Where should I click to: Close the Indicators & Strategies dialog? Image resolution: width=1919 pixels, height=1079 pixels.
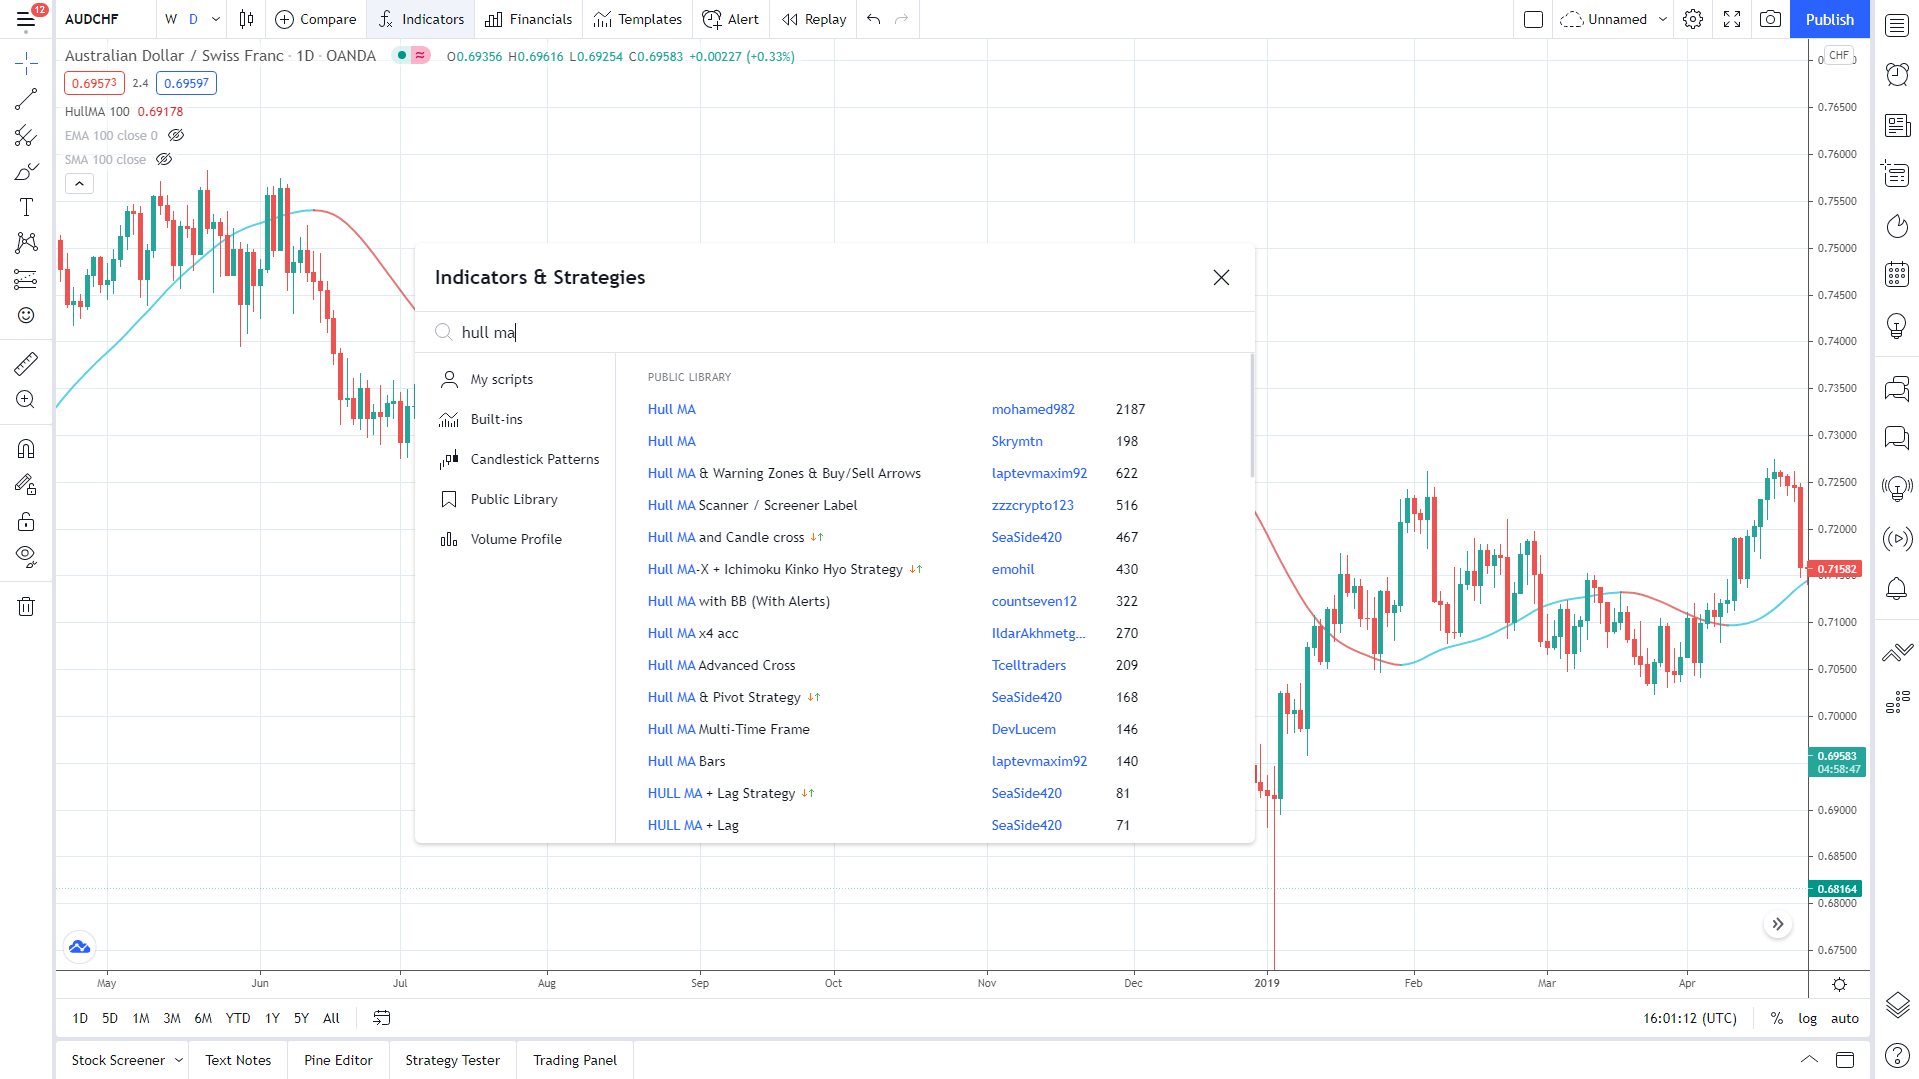pyautogui.click(x=1221, y=277)
